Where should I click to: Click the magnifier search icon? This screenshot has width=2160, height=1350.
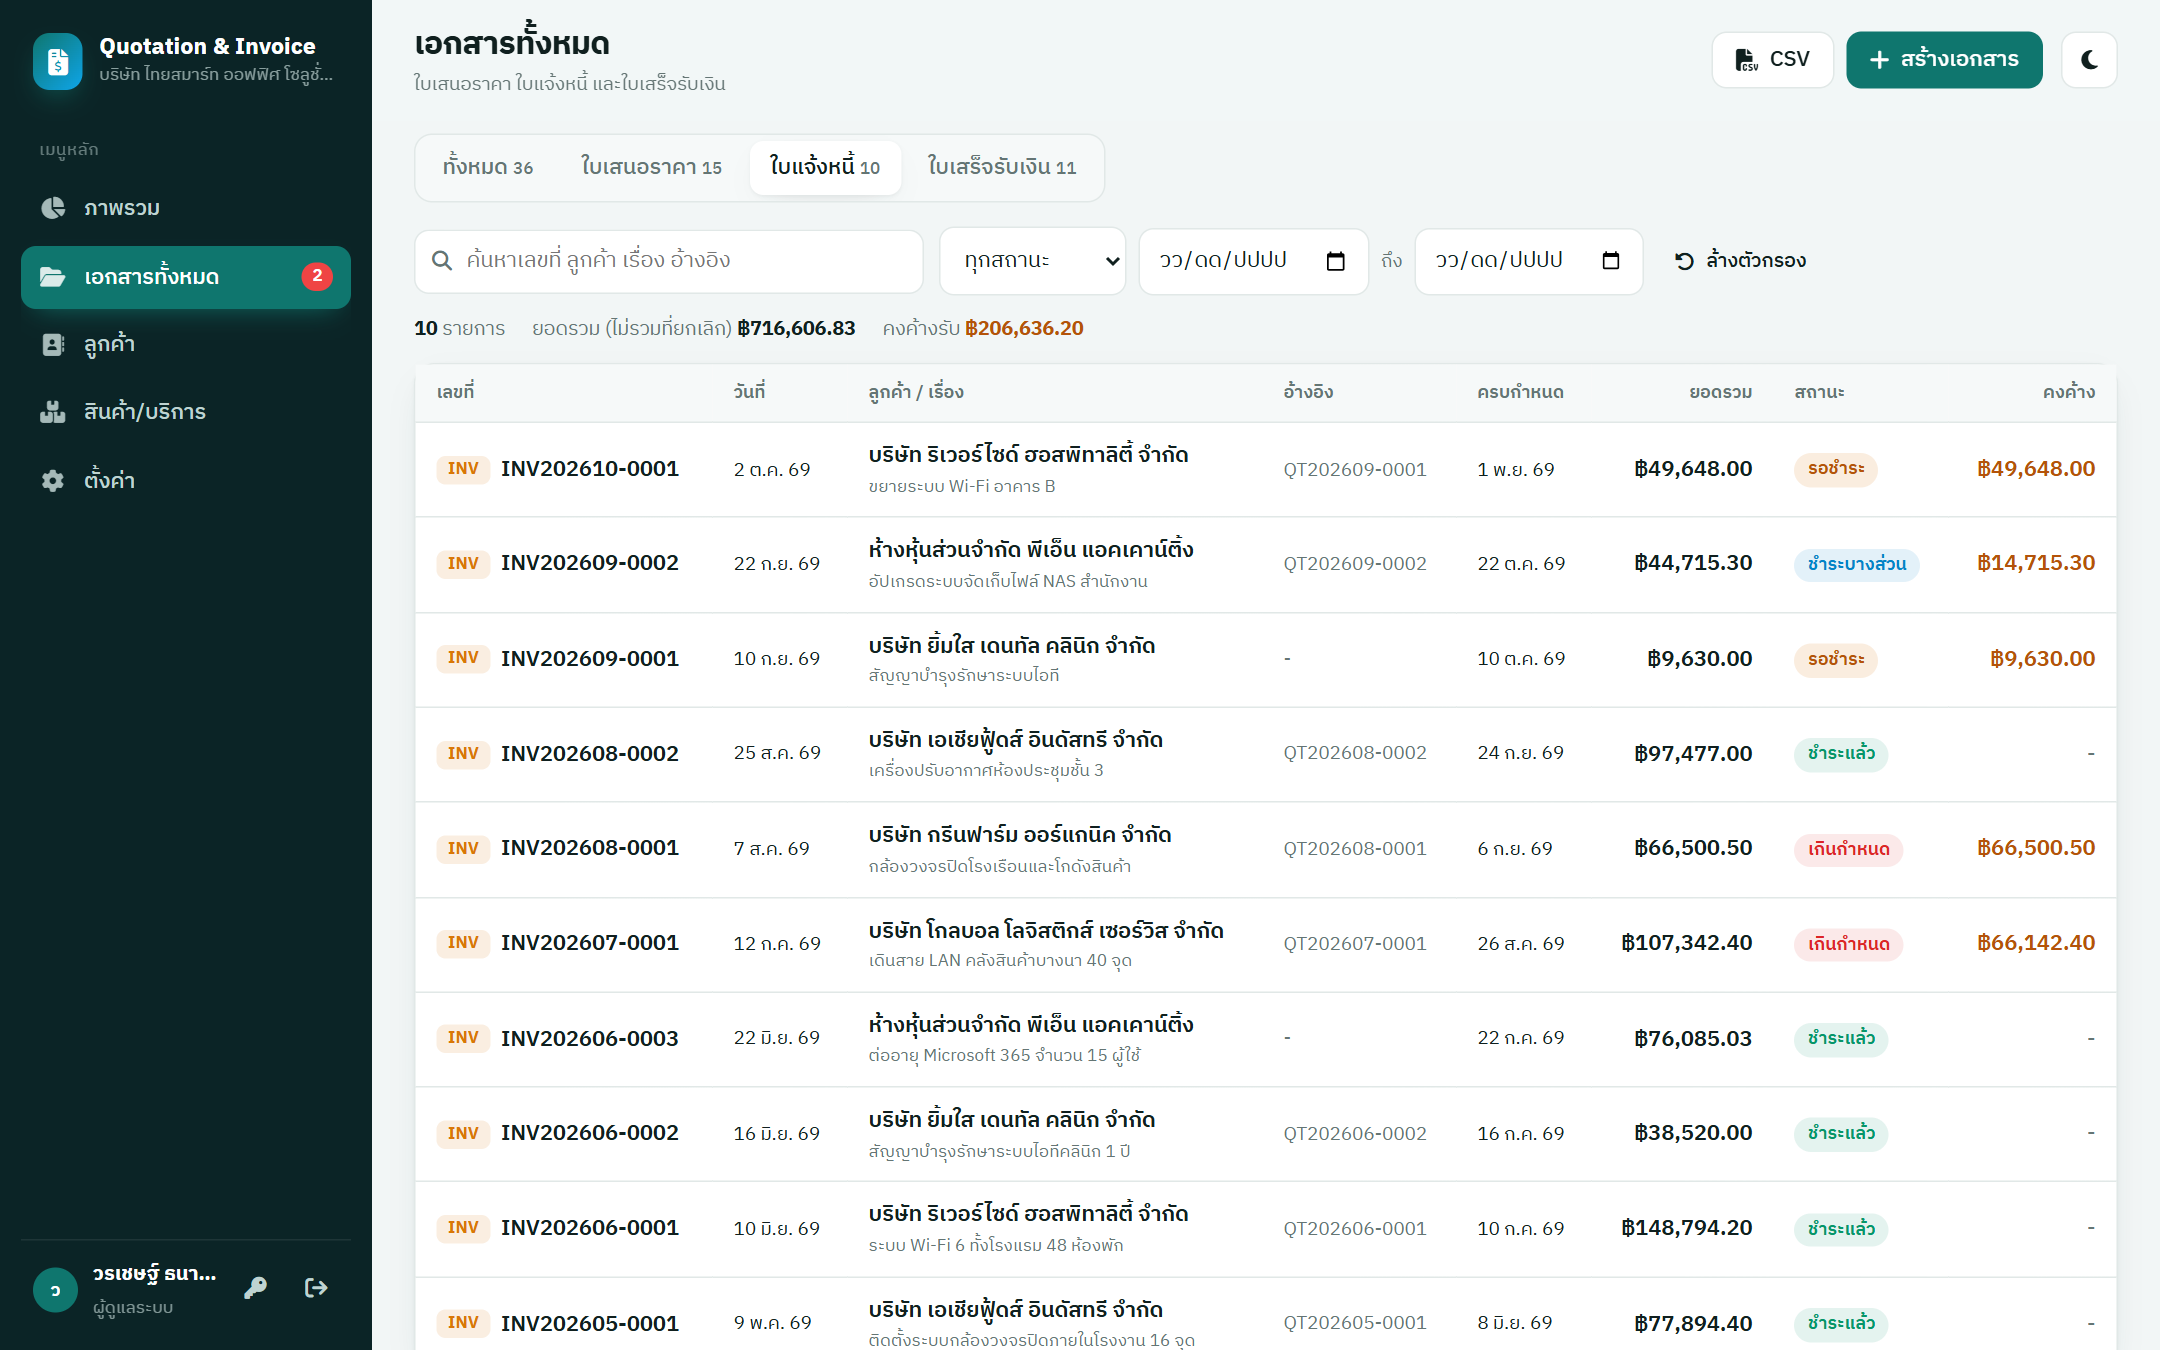pos(441,261)
